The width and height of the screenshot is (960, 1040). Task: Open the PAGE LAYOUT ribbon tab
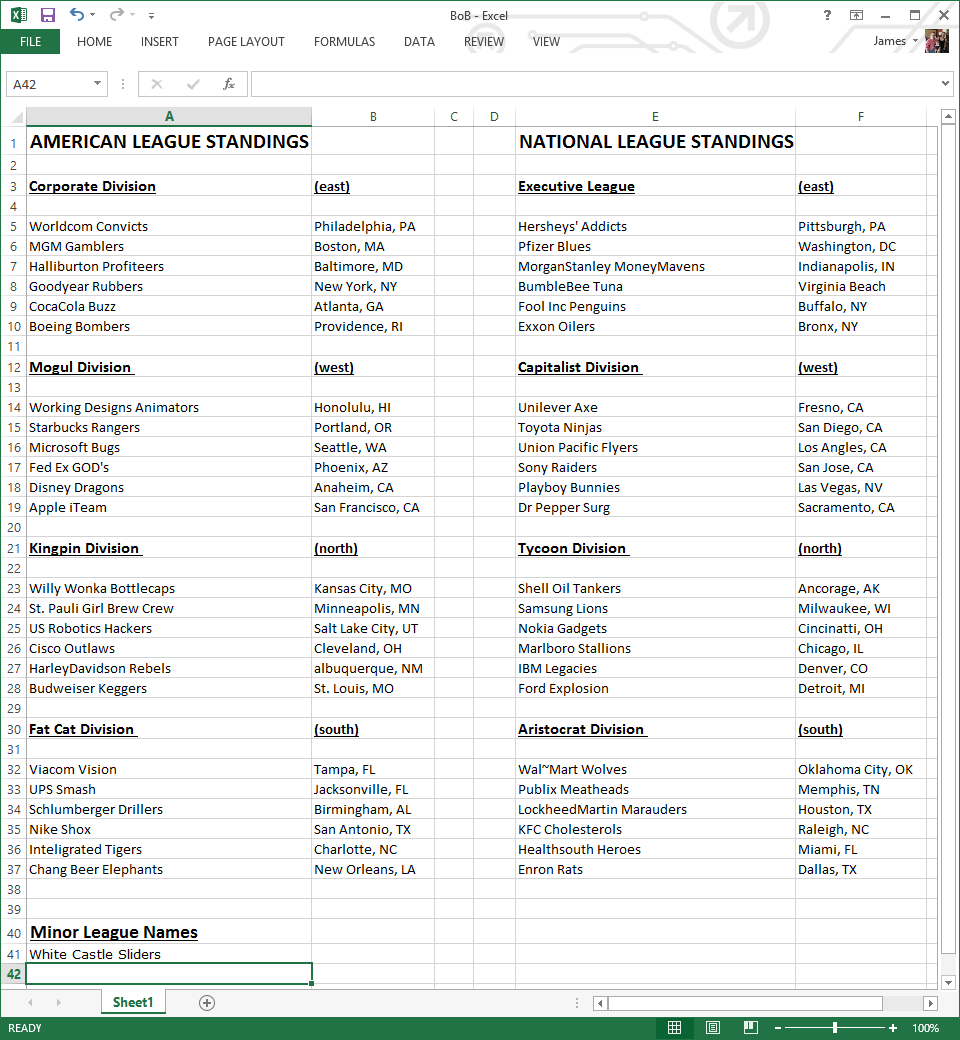(246, 42)
